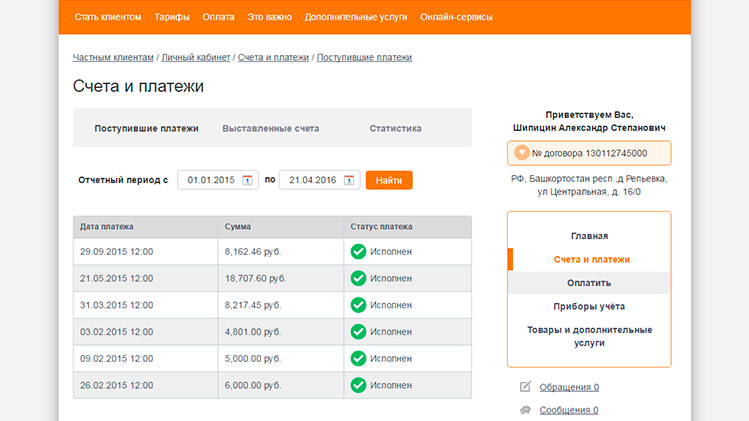This screenshot has height=421, width=749.
Task: Click the address line ул Центральная, д. 16/0
Action: [x=589, y=192]
